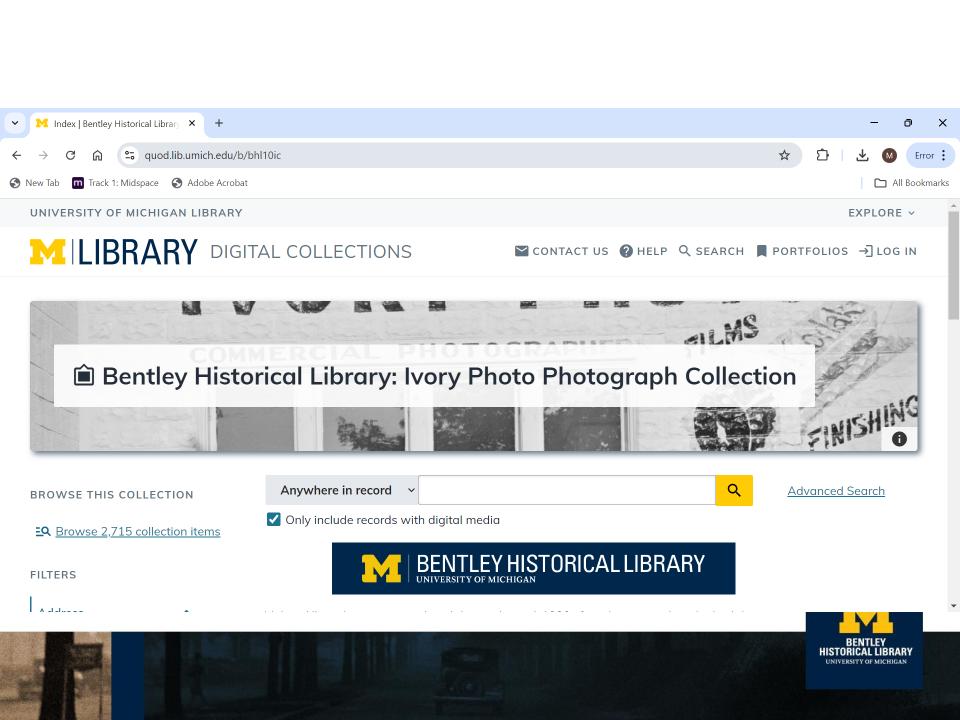Image resolution: width=960 pixels, height=720 pixels.
Task: Open the Adobe Acrobat bookmark
Action: pyautogui.click(x=209, y=183)
